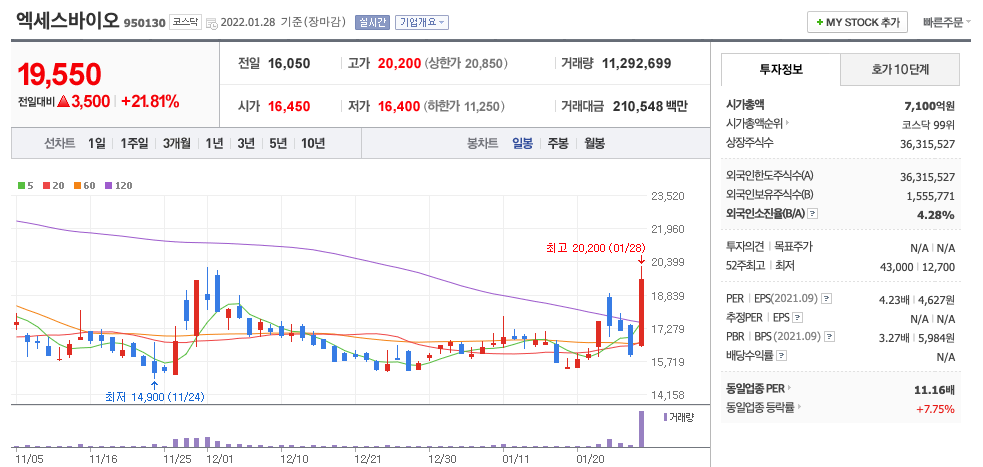Show the 월봉 monthly candle chart
Image resolution: width=983 pixels, height=467 pixels.
click(594, 144)
